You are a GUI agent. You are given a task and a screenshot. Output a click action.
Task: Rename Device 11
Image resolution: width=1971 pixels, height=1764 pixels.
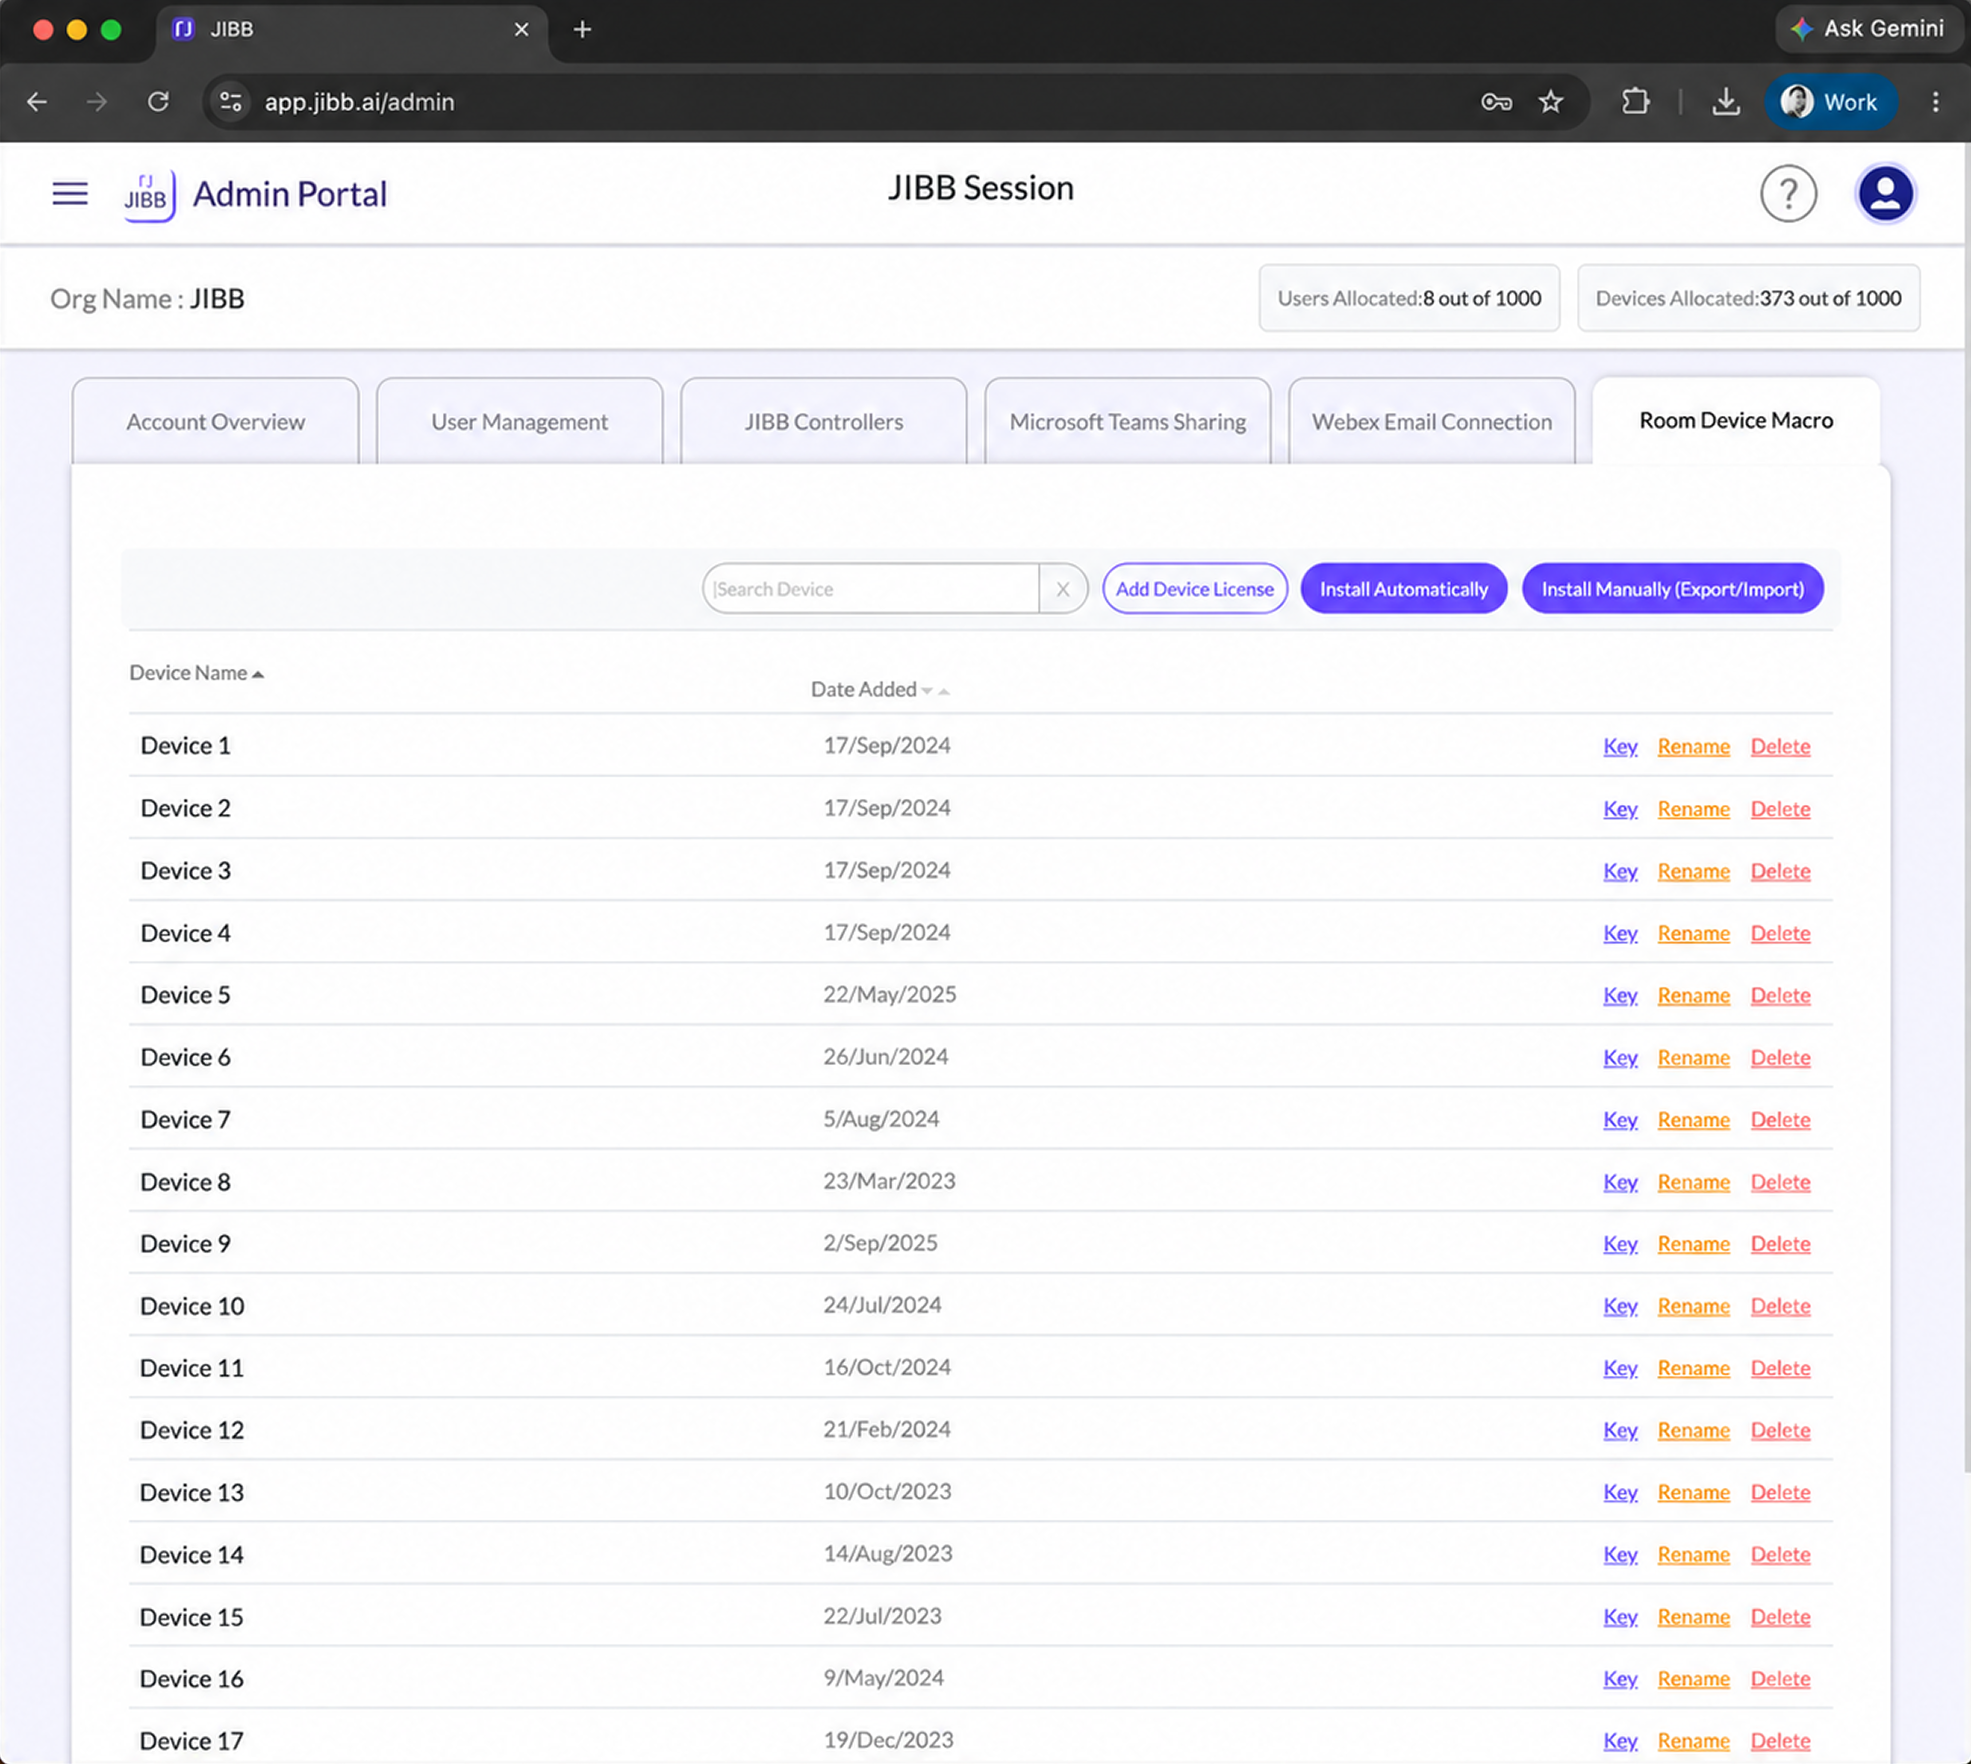click(x=1694, y=1368)
